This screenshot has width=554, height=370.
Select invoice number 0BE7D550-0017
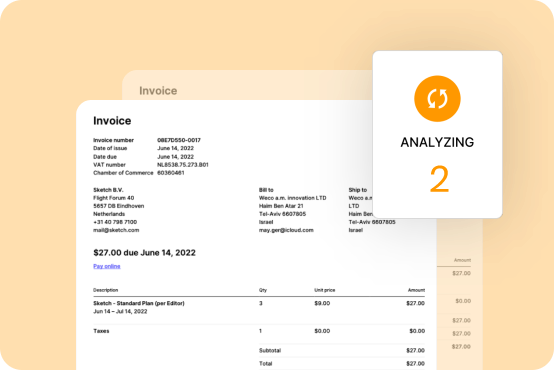click(x=179, y=140)
